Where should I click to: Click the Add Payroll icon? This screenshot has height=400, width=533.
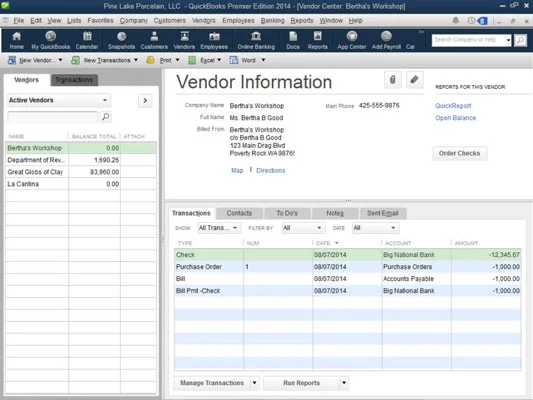point(386,40)
